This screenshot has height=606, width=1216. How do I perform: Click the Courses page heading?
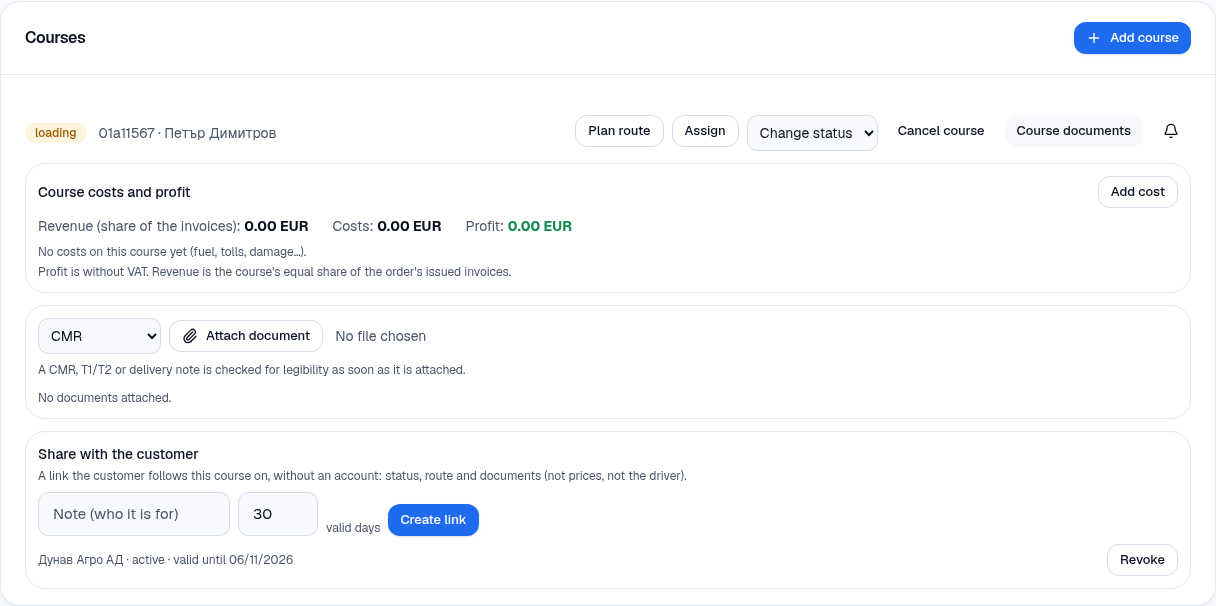point(55,38)
